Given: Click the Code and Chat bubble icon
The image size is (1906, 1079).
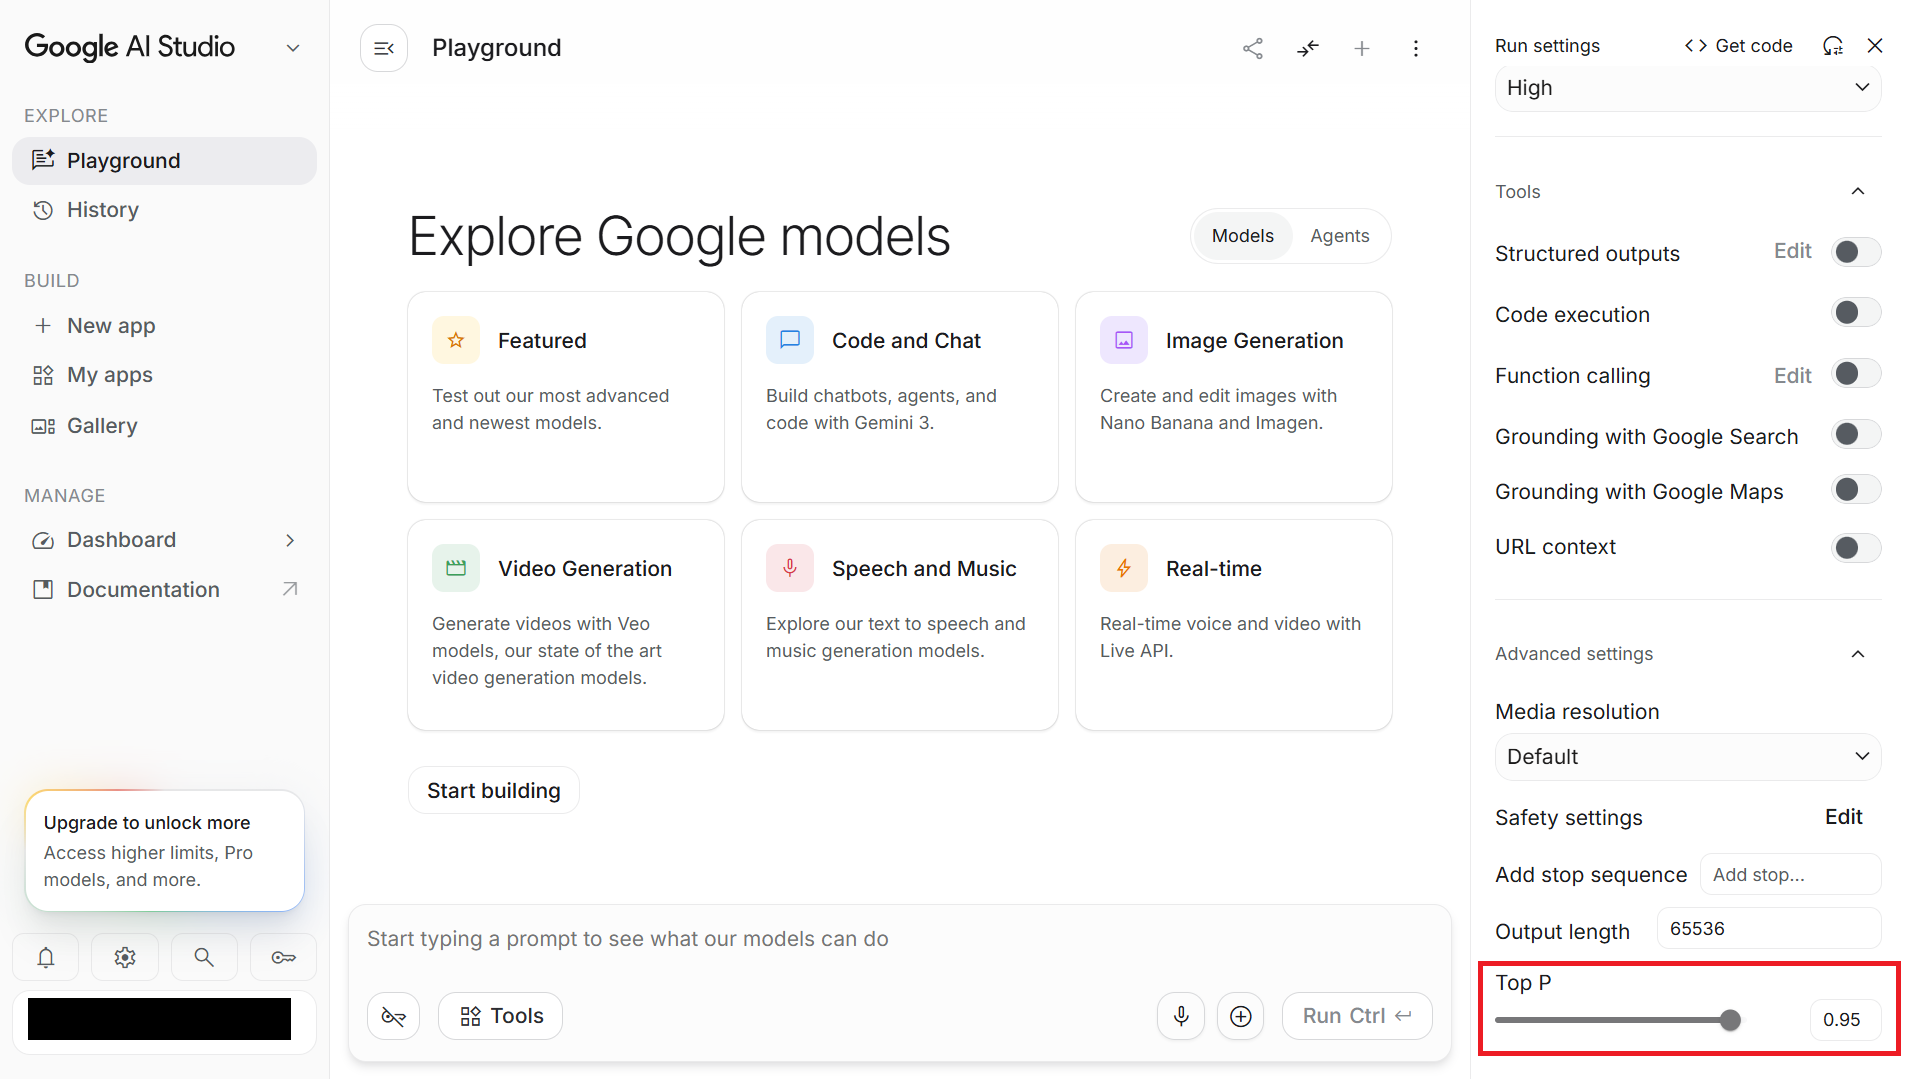Looking at the screenshot, I should [790, 340].
